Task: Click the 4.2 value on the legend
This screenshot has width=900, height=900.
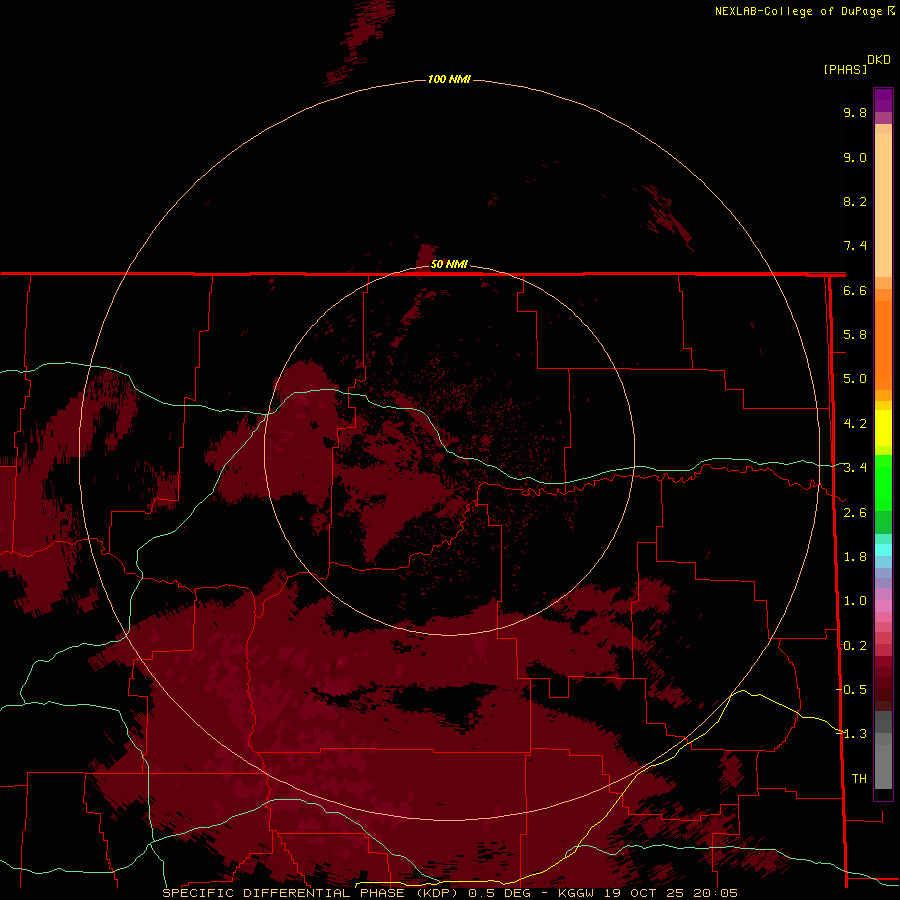Action: 855,424
